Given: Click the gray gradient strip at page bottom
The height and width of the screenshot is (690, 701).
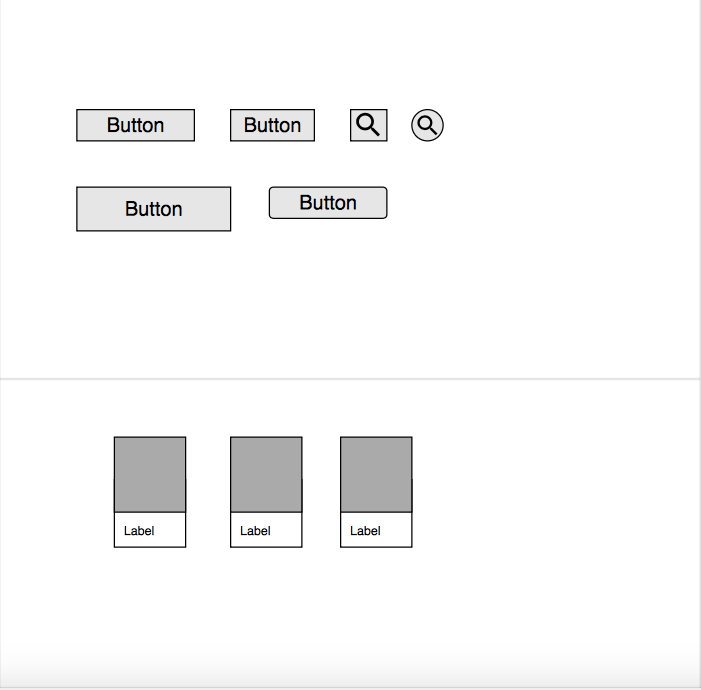Looking at the screenshot, I should tap(350, 676).
